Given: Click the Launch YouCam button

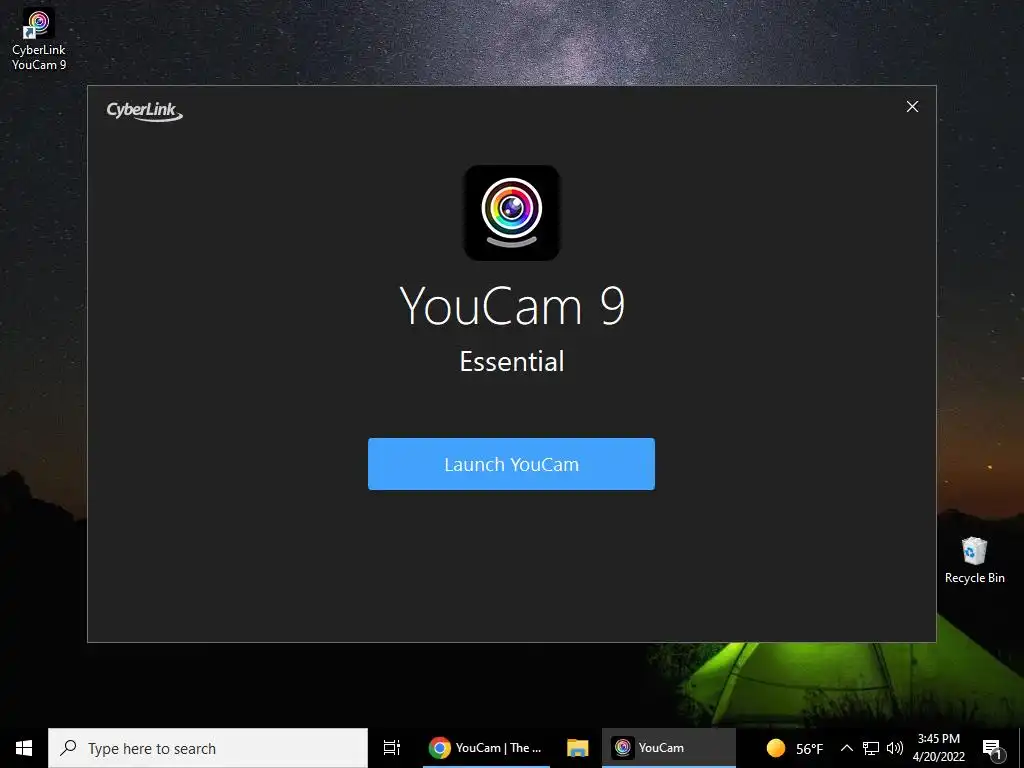Looking at the screenshot, I should click(x=511, y=464).
